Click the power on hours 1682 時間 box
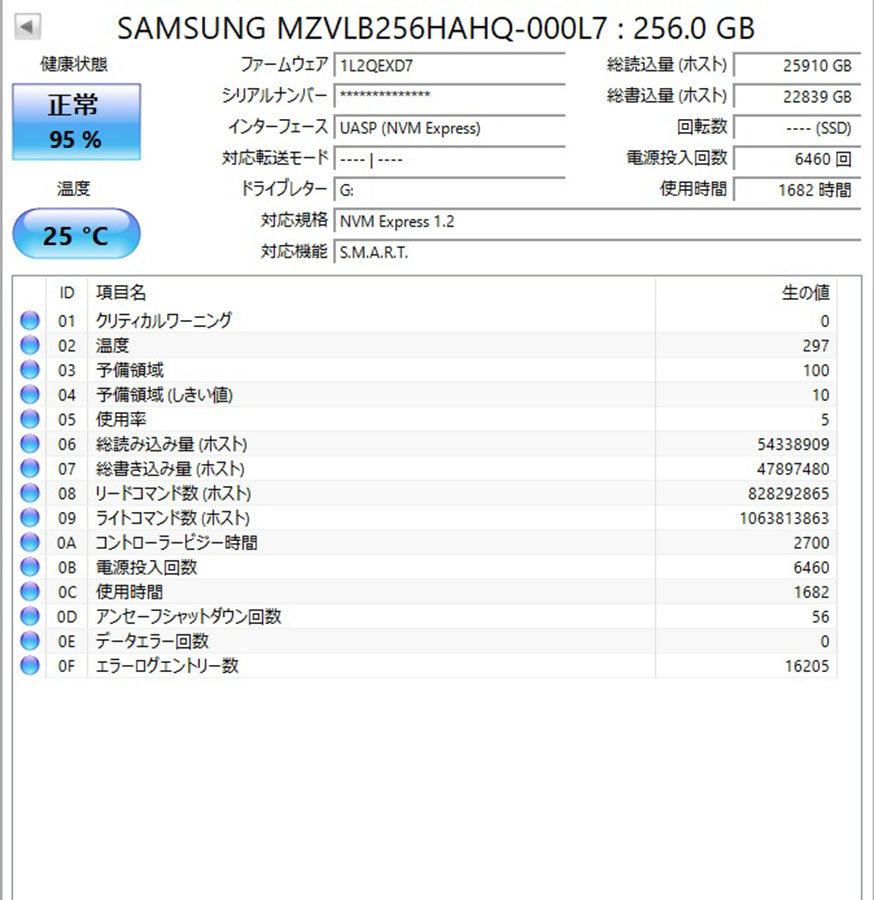 coord(797,189)
